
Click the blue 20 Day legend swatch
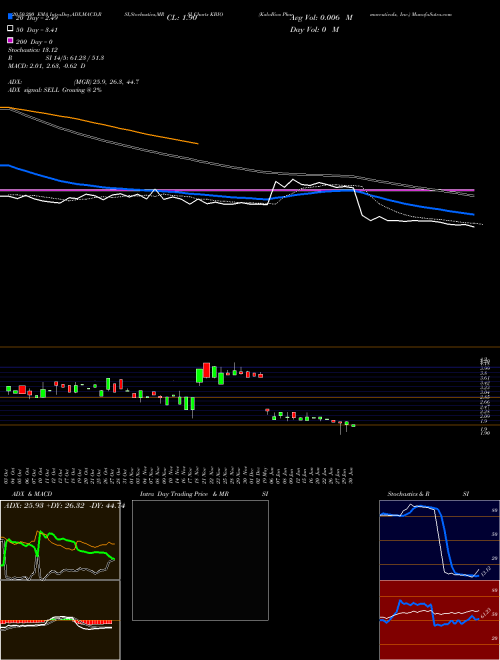click(10, 17)
